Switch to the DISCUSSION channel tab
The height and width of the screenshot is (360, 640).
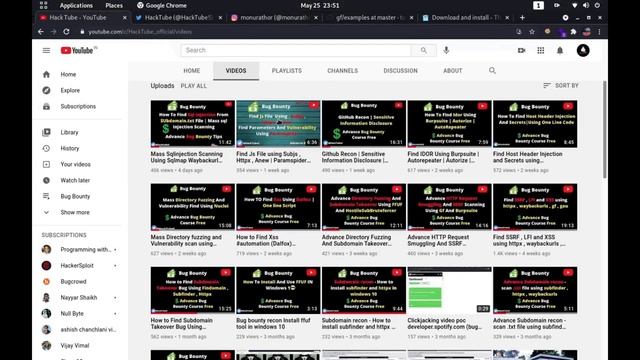point(400,71)
